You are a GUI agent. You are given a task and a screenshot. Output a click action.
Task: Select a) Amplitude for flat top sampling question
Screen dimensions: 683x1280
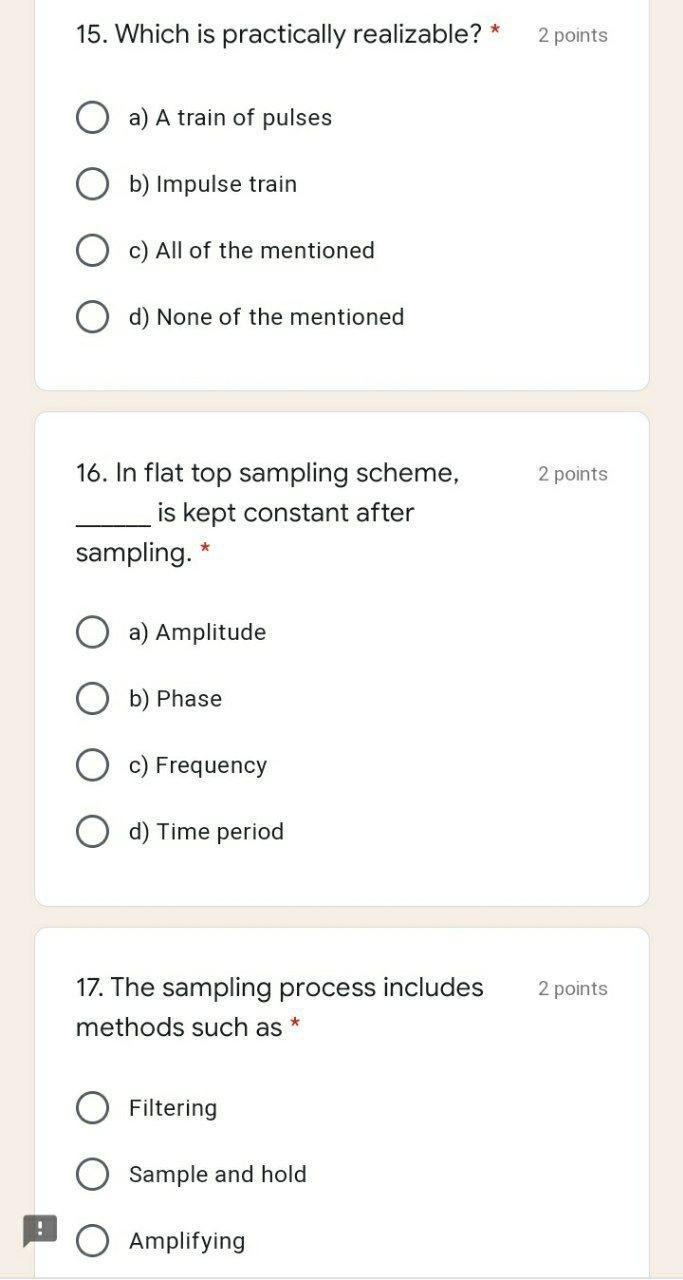tap(93, 631)
